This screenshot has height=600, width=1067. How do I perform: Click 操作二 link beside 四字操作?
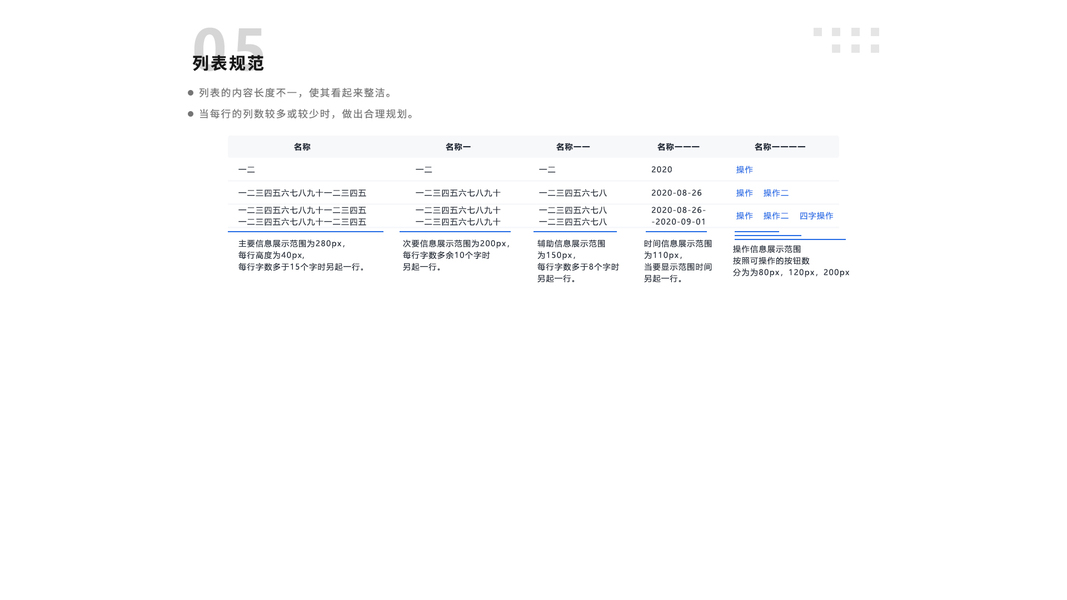776,216
